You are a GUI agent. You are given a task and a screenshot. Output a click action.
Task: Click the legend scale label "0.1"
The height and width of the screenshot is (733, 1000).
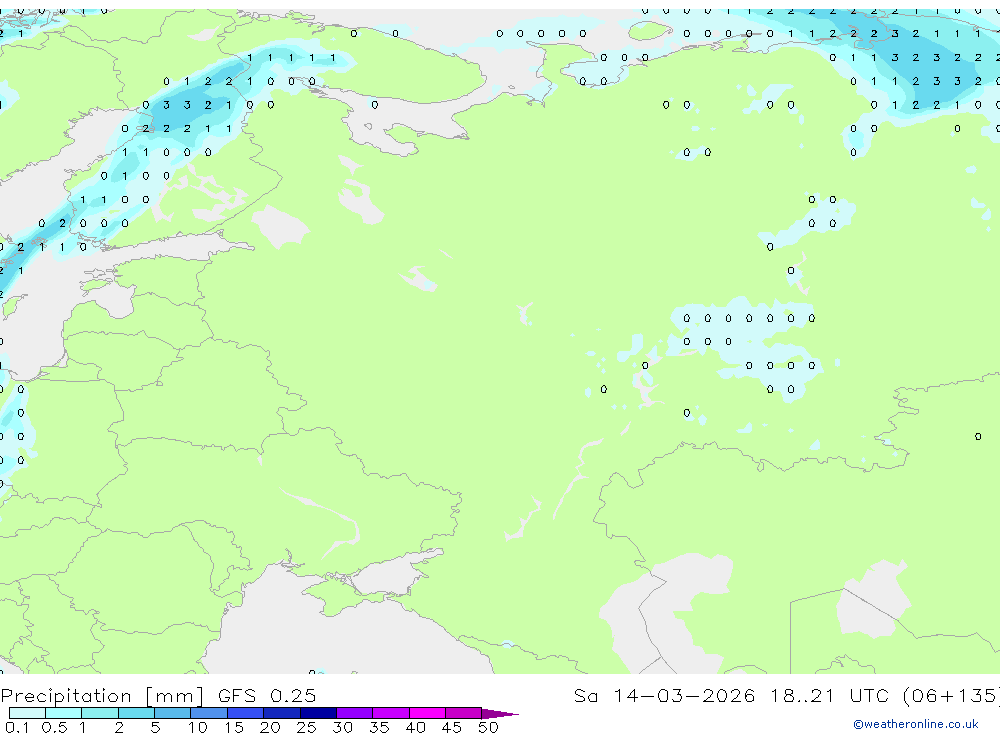pyautogui.click(x=17, y=727)
